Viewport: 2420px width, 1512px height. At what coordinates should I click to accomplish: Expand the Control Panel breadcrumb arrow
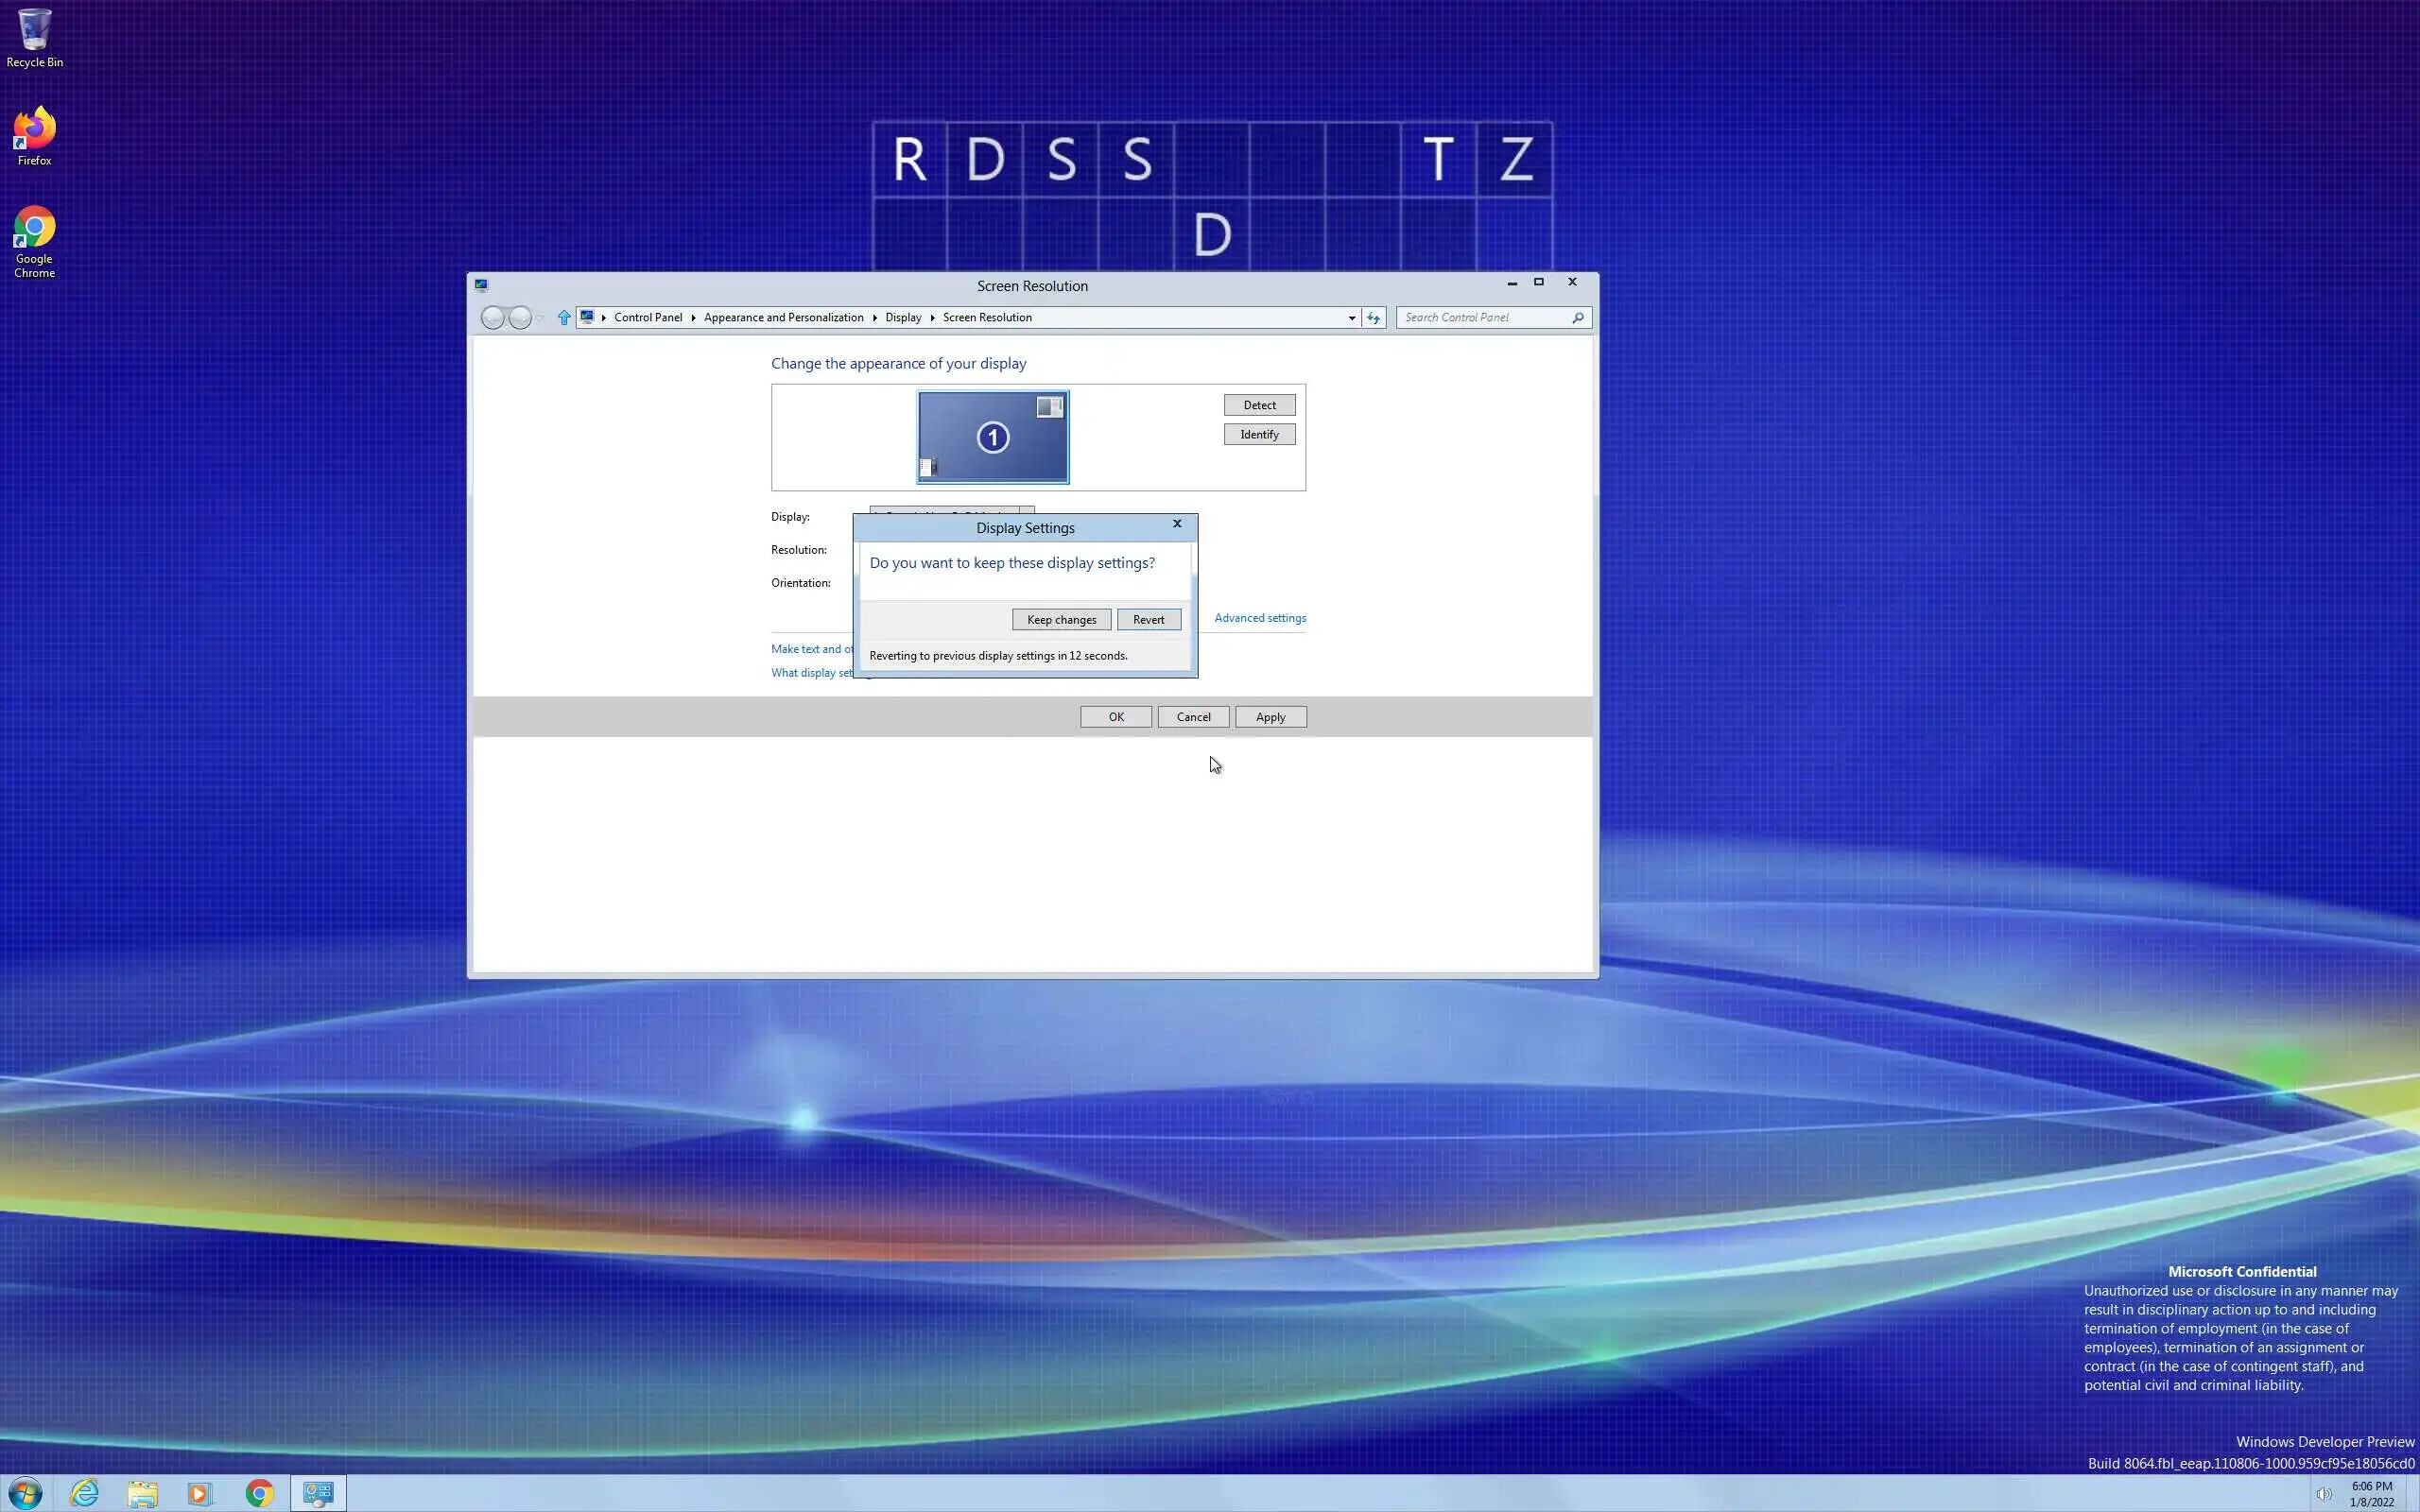click(693, 317)
